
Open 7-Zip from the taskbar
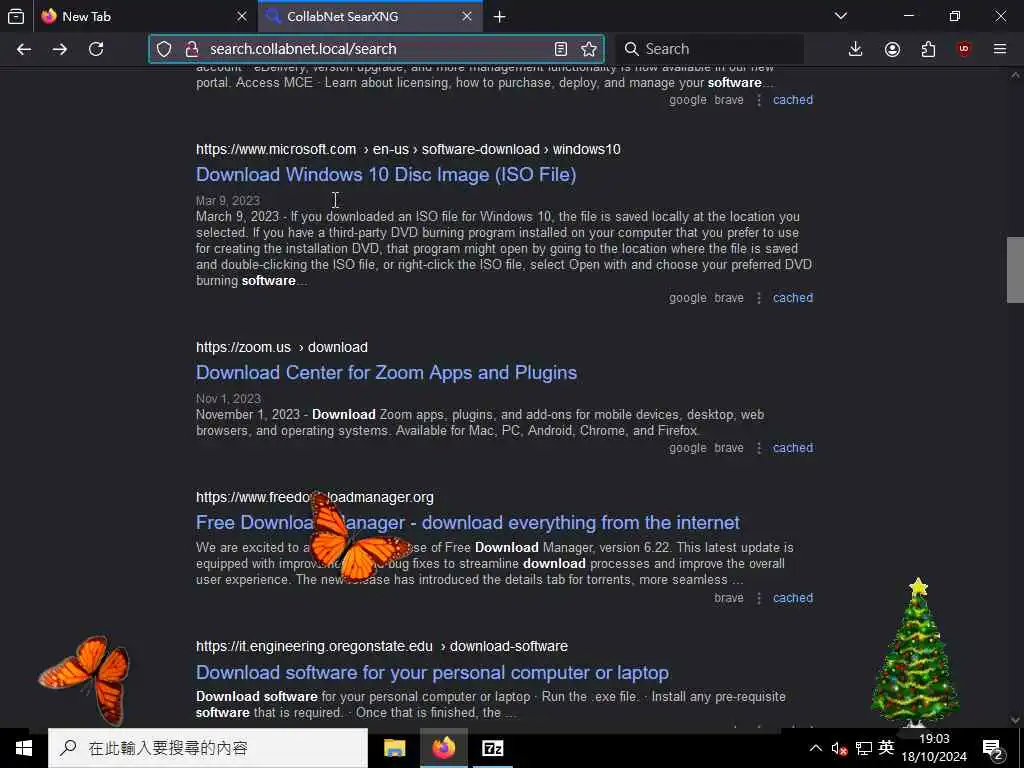tap(492, 748)
